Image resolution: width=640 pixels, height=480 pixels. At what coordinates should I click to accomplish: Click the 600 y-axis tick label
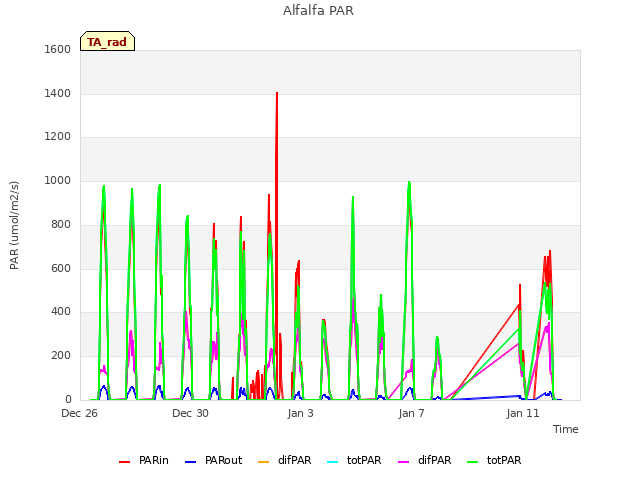coord(61,268)
